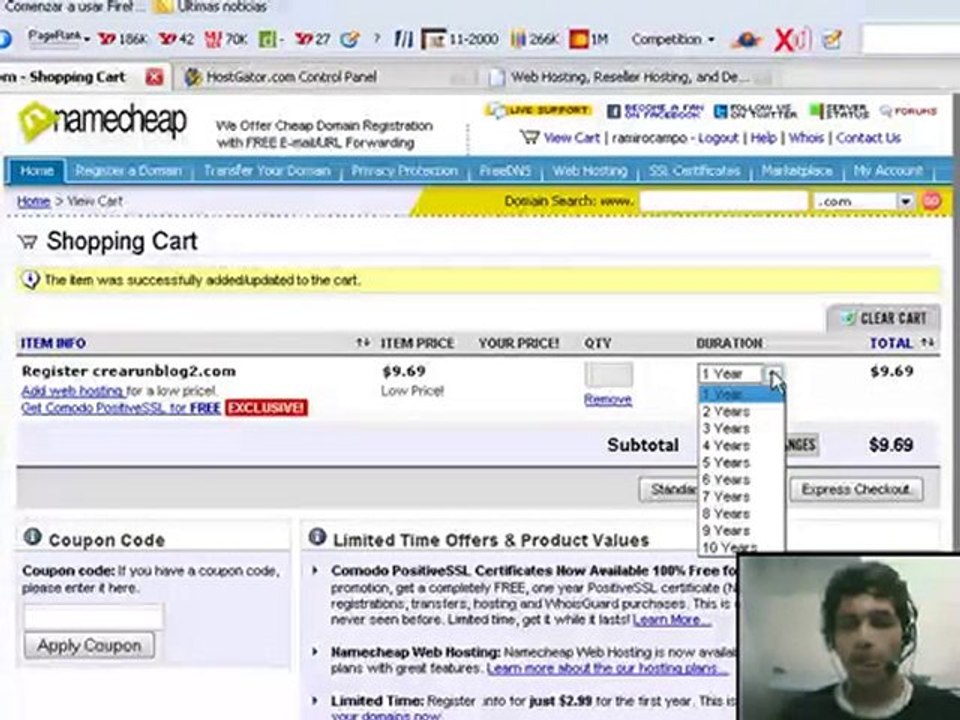Select 6 Years duration option
This screenshot has height=720, width=960.
coord(741,480)
